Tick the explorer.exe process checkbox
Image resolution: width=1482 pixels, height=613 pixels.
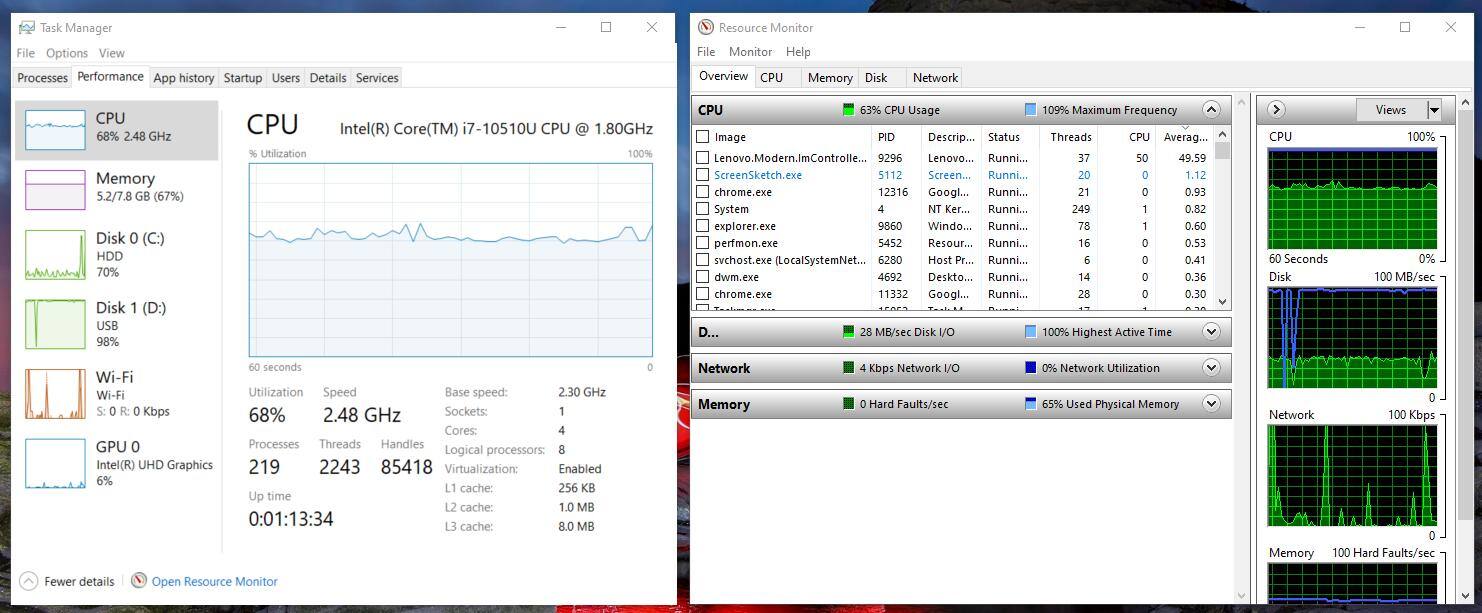(703, 226)
